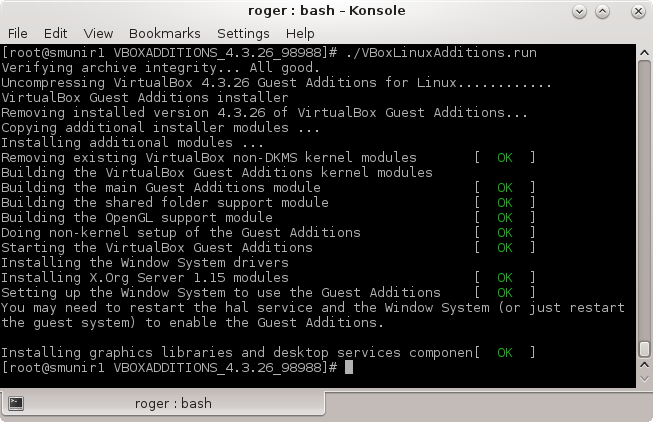The image size is (653, 422).
Task: Maximize the Konsole window
Action: (x=602, y=11)
